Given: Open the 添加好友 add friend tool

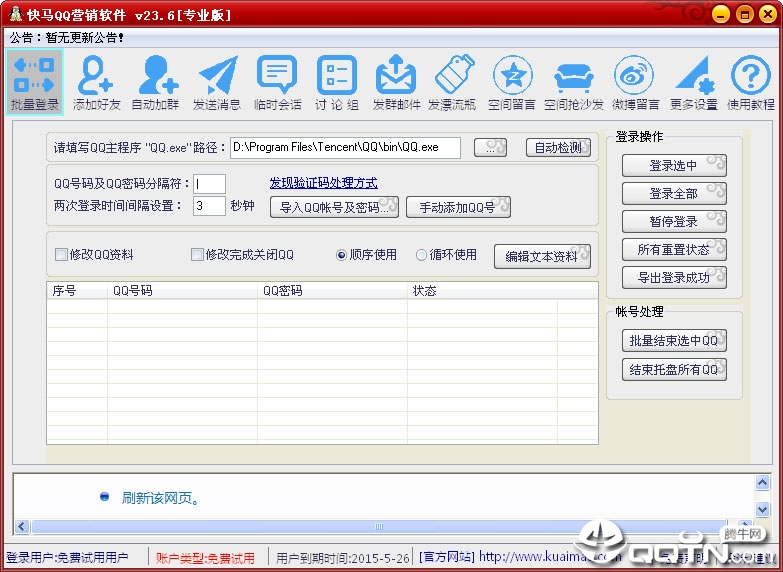Looking at the screenshot, I should coord(96,82).
